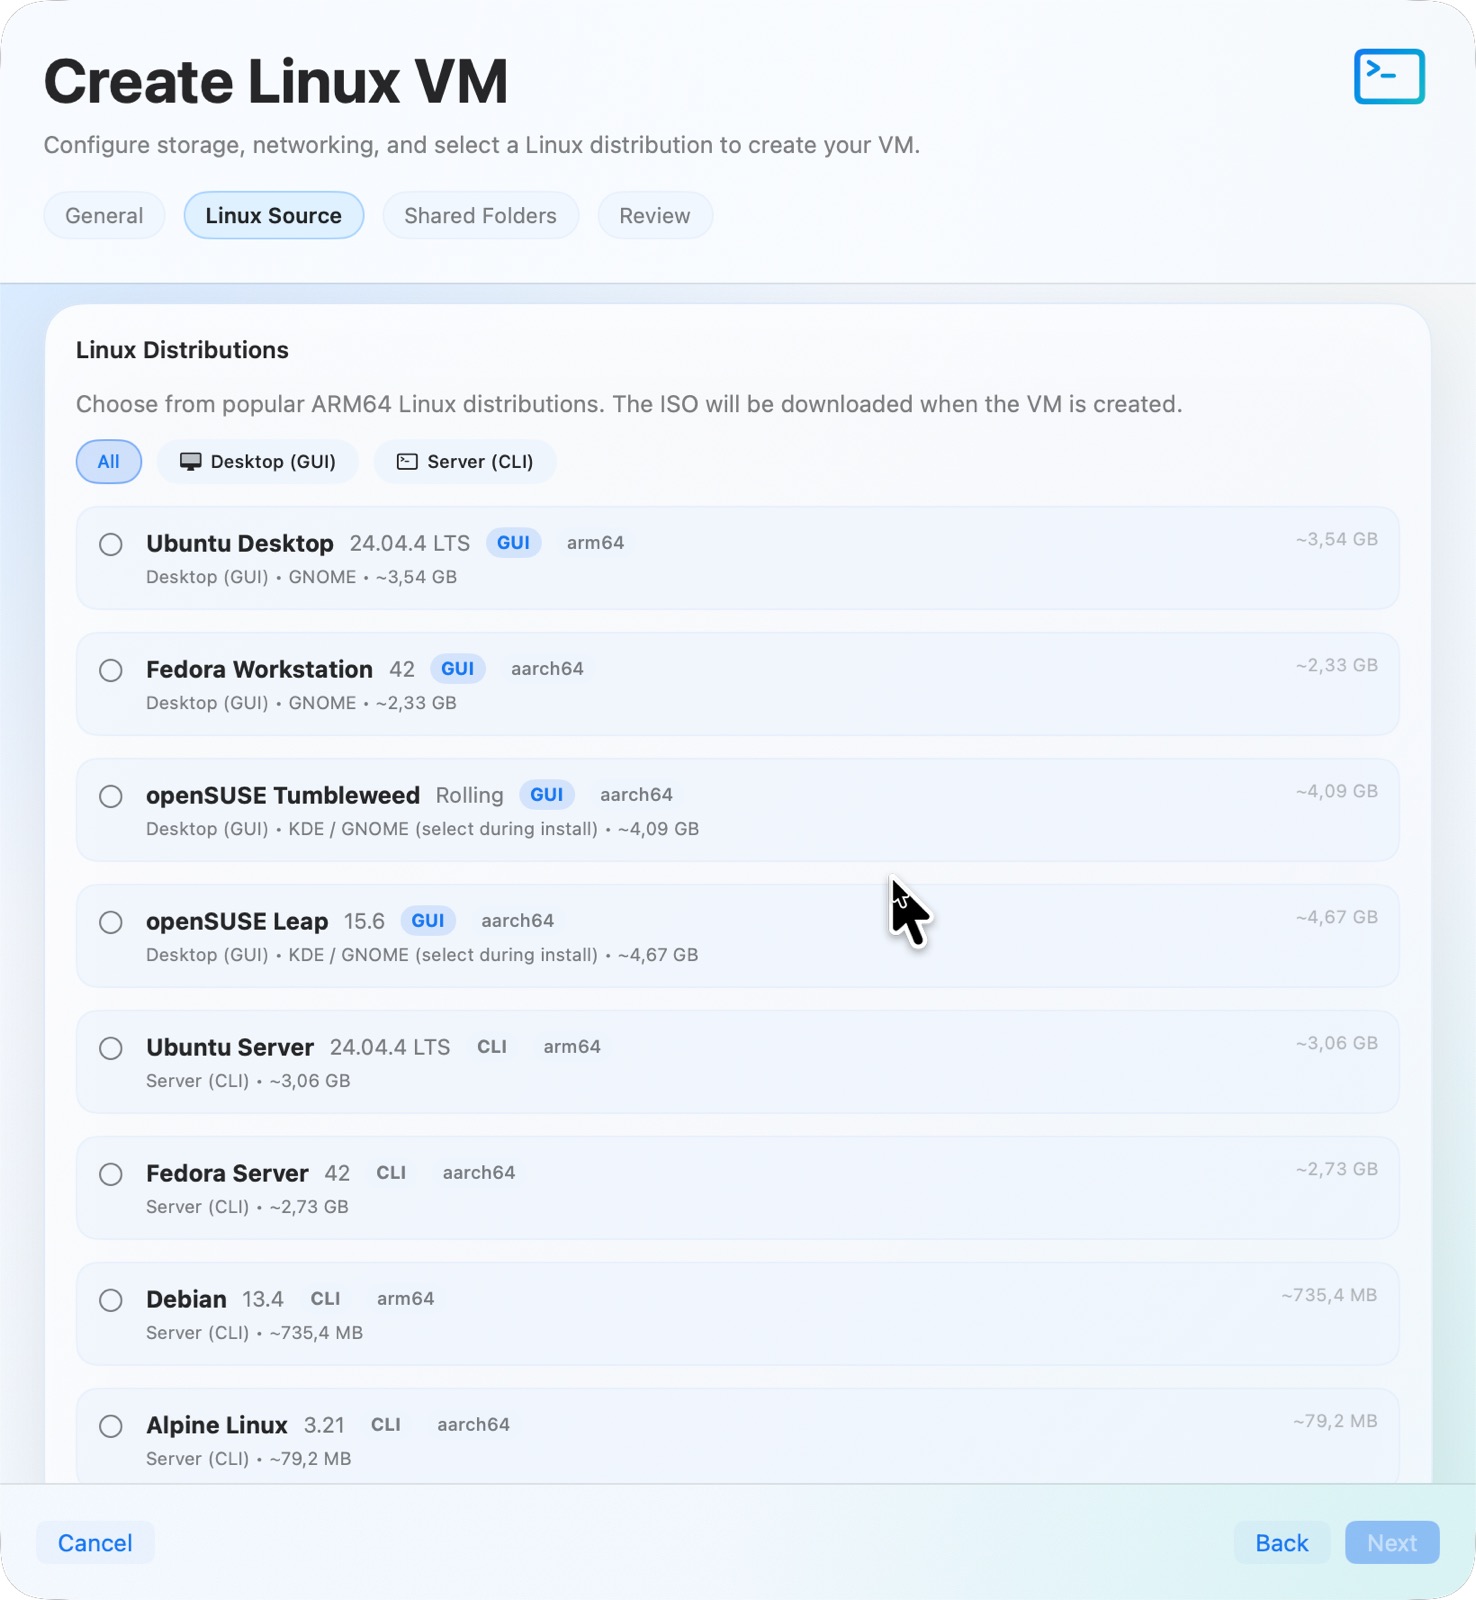Image resolution: width=1476 pixels, height=1600 pixels.
Task: Click the CLI badge on Fedora Server
Action: tap(390, 1172)
